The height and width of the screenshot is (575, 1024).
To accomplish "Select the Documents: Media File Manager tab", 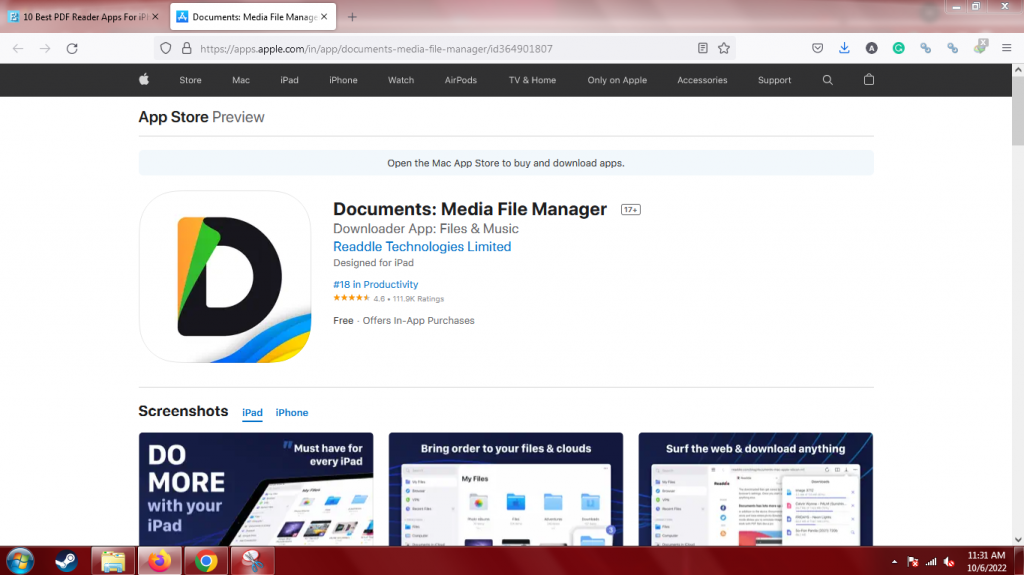I will coord(253,17).
